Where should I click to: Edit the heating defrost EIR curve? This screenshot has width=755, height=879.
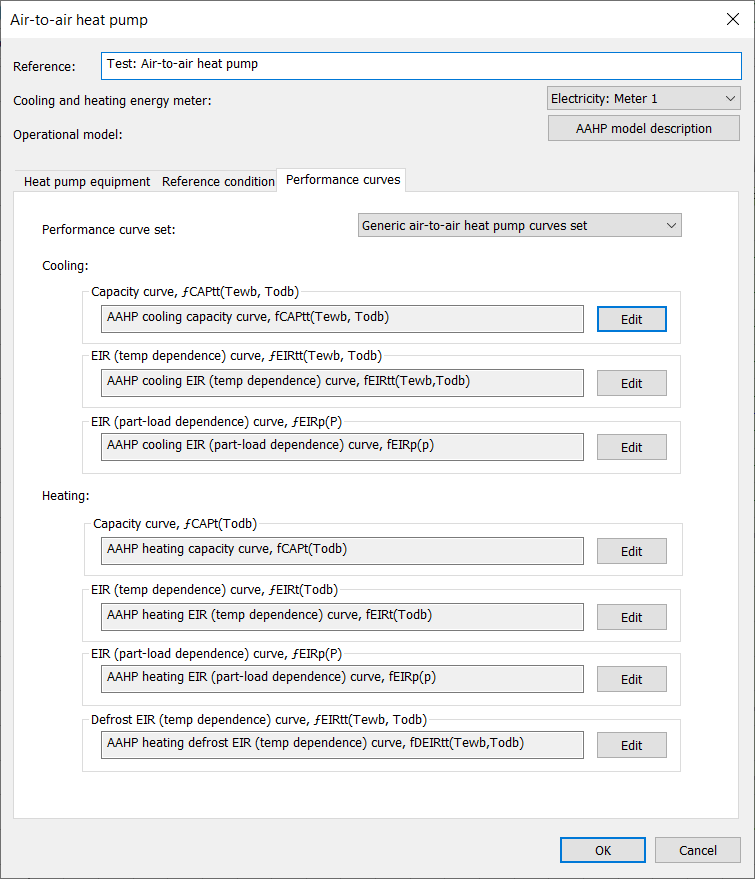631,746
